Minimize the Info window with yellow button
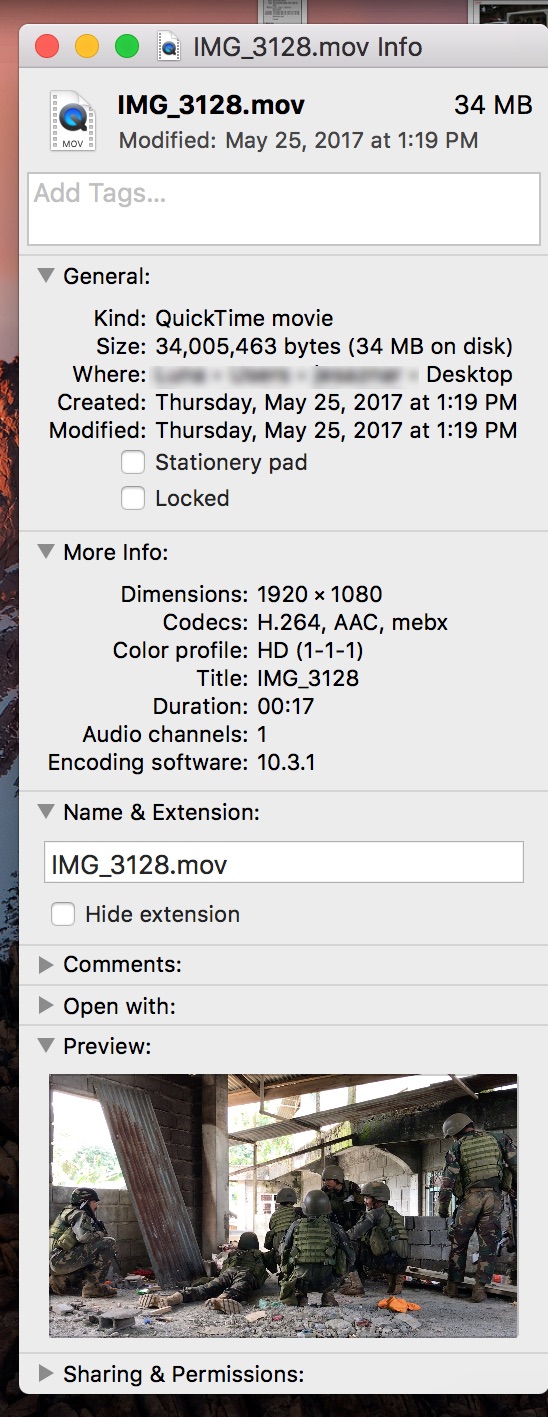Image resolution: width=548 pixels, height=1417 pixels. coord(87,46)
